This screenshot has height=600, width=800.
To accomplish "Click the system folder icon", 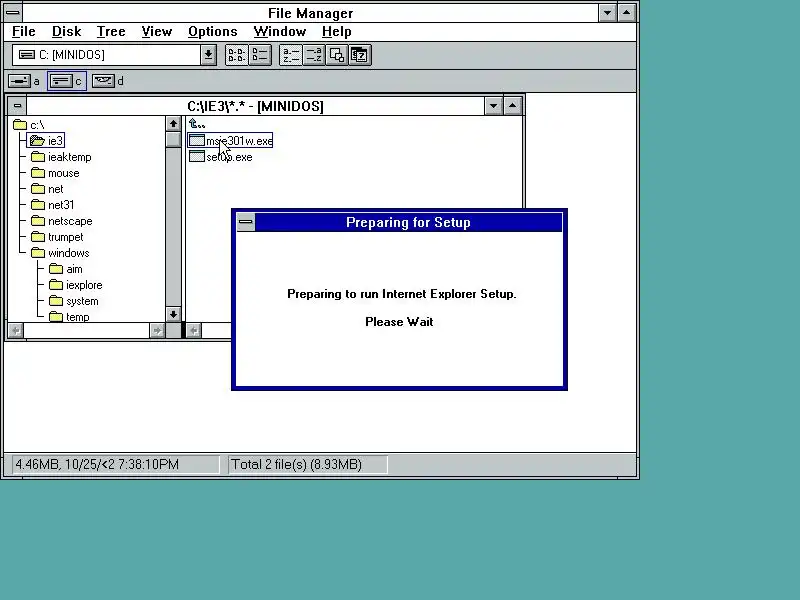I will point(56,301).
